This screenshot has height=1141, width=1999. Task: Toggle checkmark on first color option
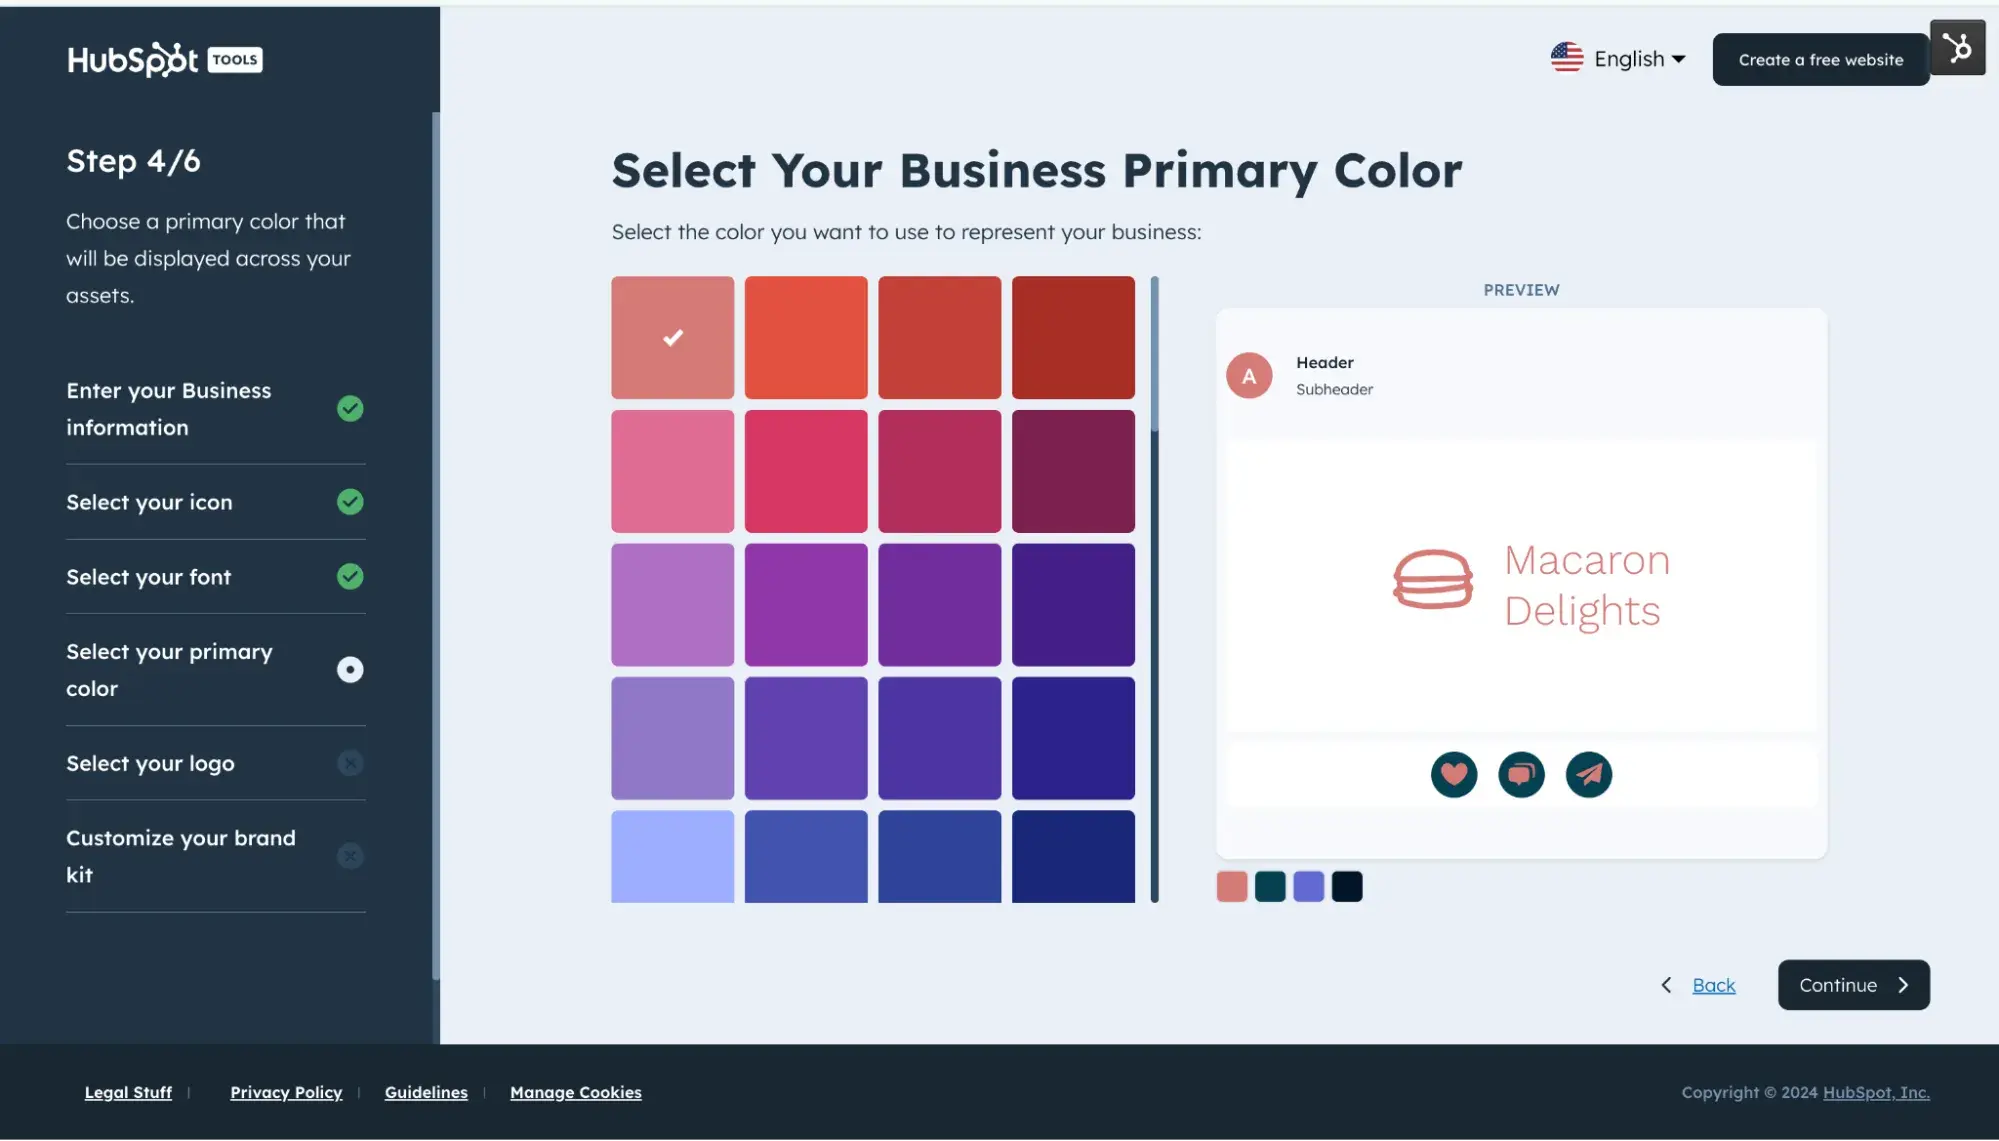pyautogui.click(x=674, y=338)
